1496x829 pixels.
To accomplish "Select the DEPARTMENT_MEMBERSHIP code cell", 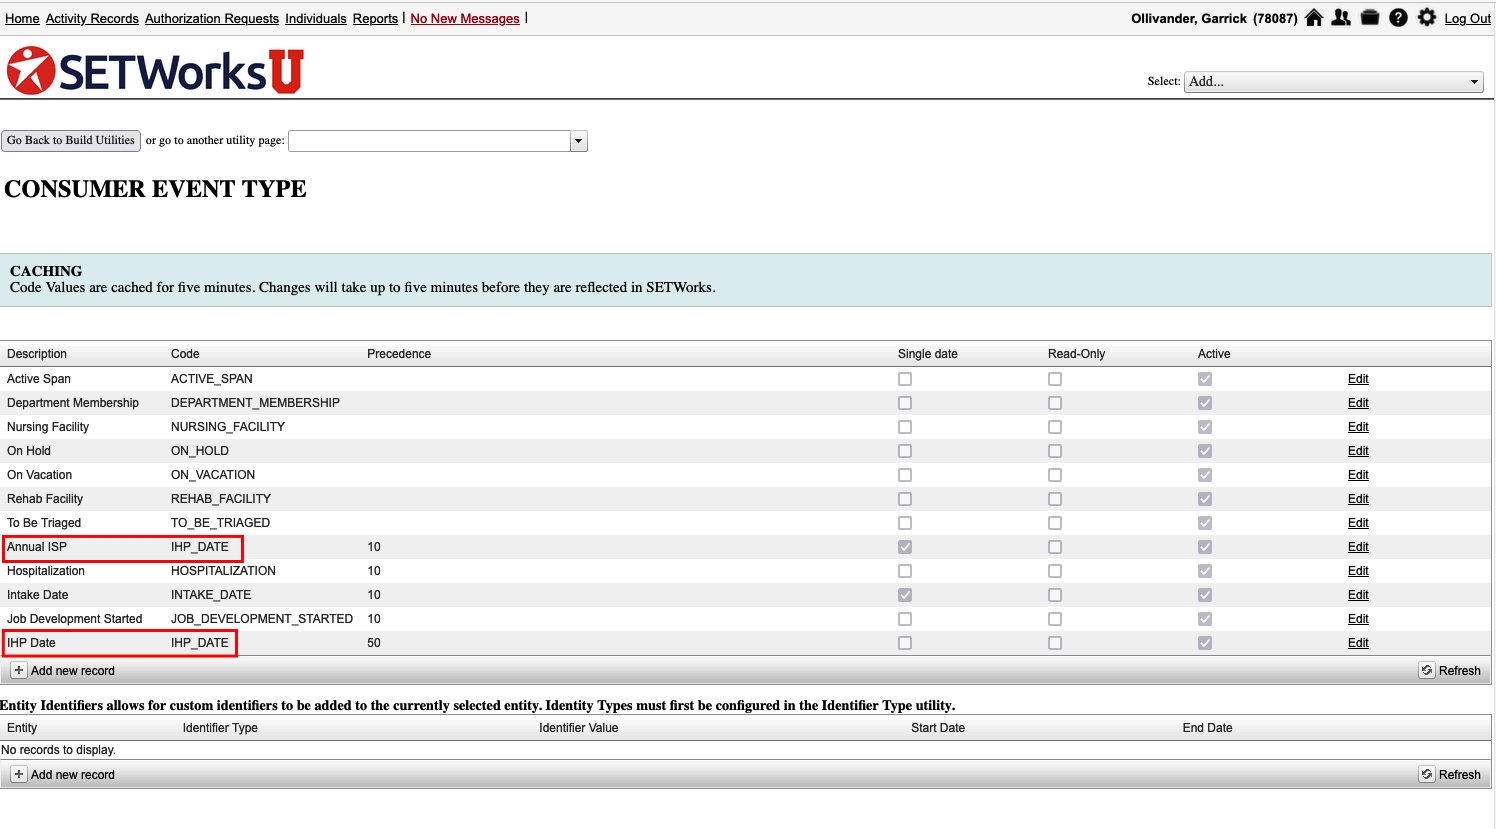I will (255, 403).
